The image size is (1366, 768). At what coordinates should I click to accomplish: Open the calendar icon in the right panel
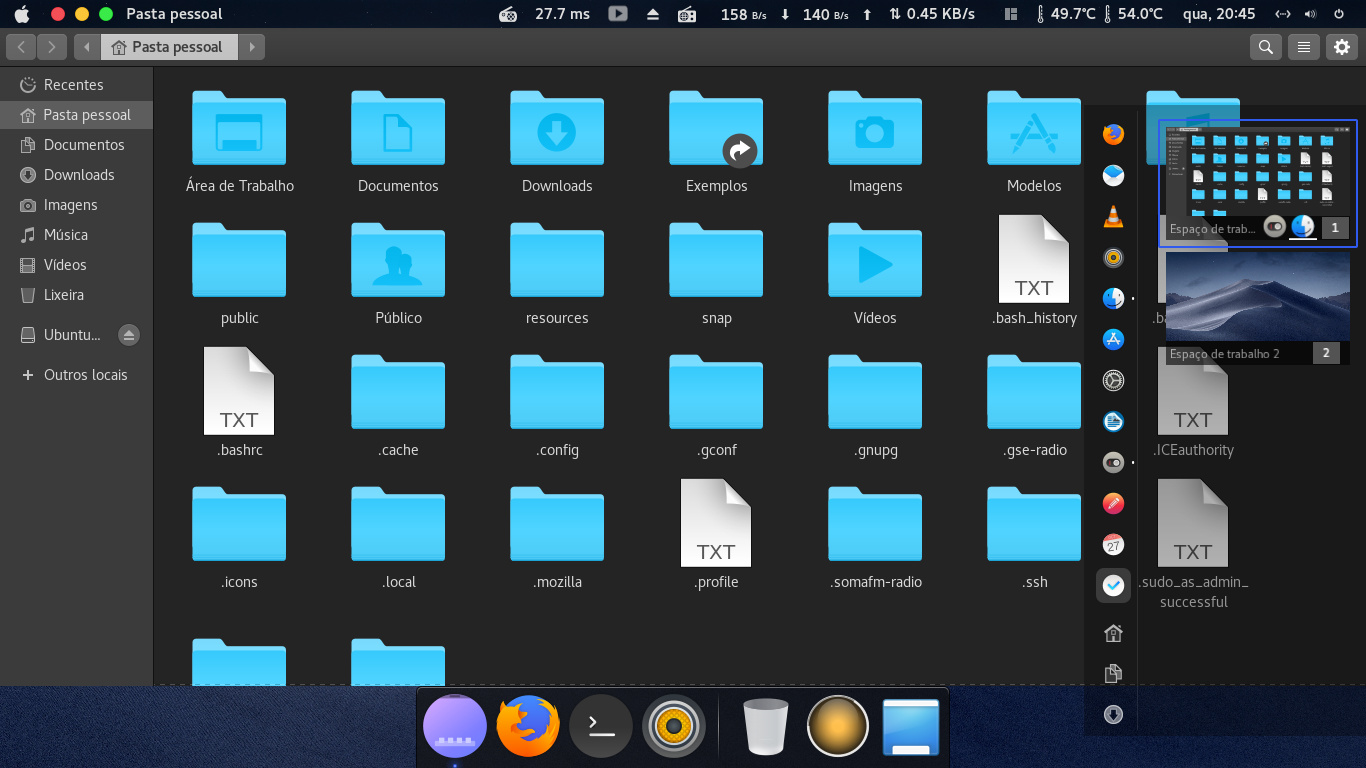1113,545
